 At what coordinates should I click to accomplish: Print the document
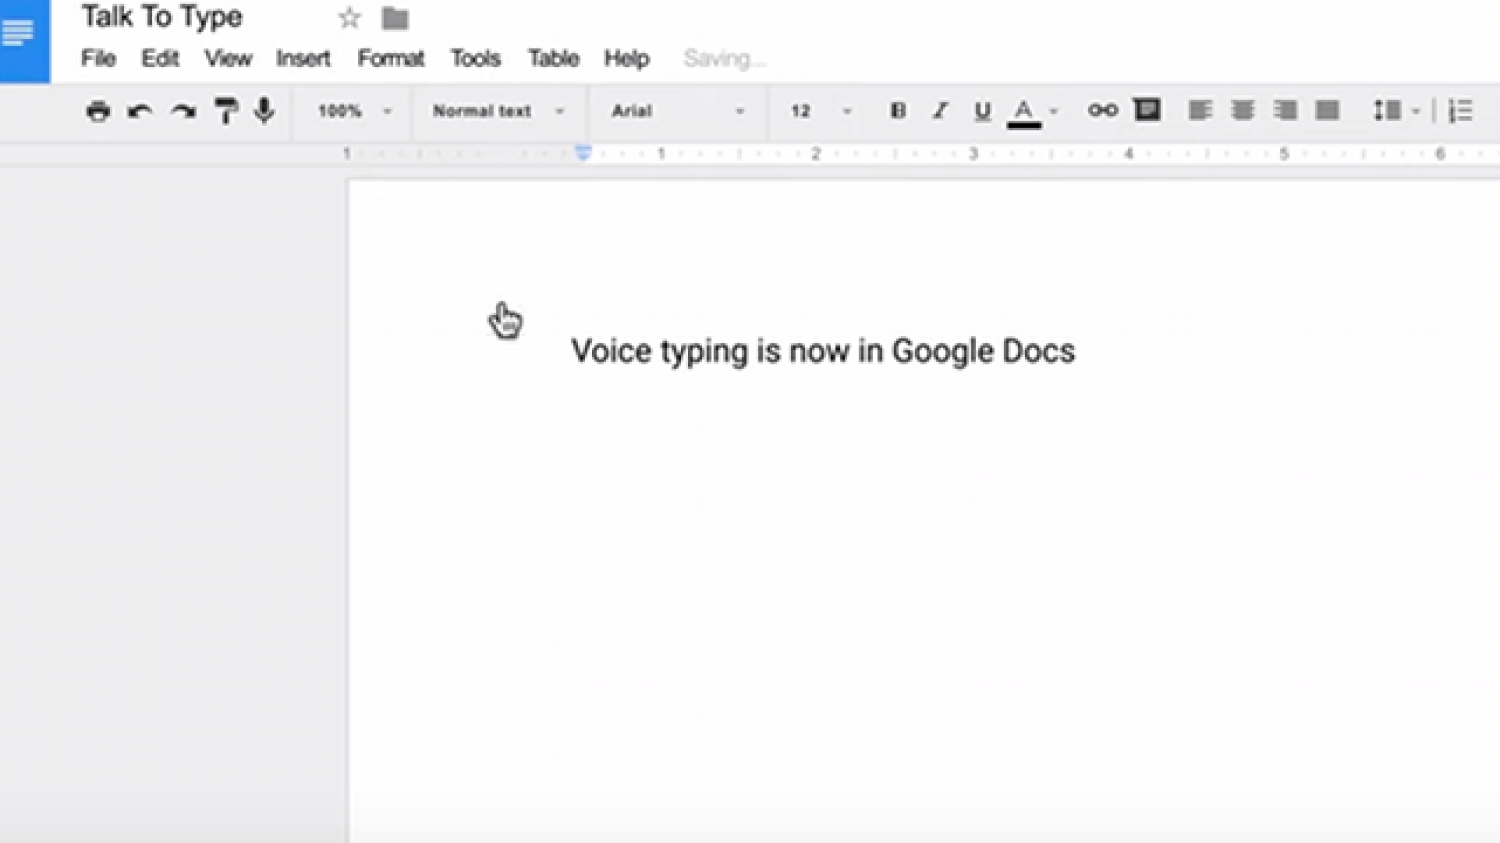pos(97,111)
